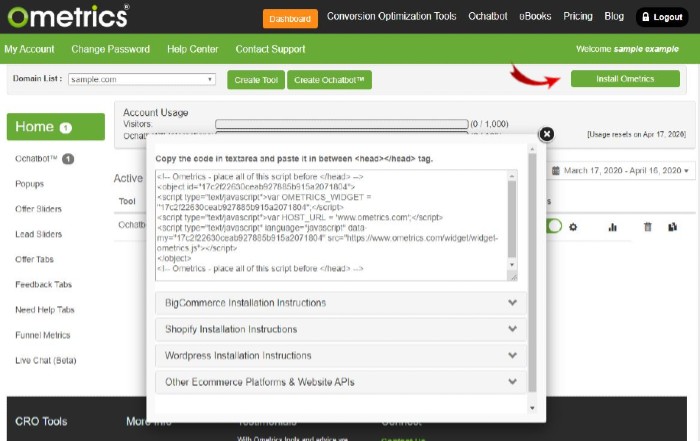This screenshot has width=700, height=441.
Task: Expand BigCommerce Installation Instructions
Action: tap(341, 303)
